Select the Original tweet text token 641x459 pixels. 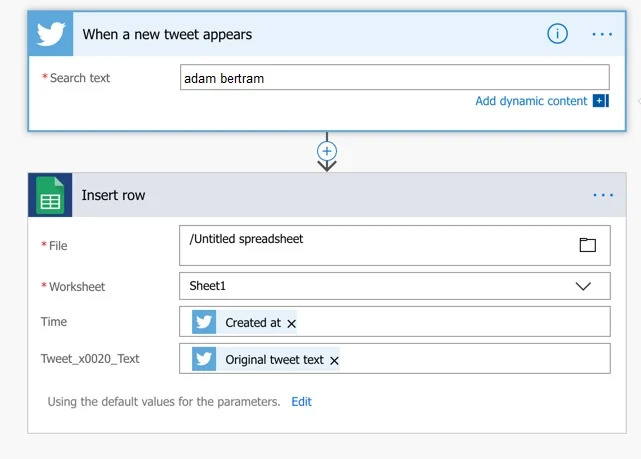[x=273, y=360]
